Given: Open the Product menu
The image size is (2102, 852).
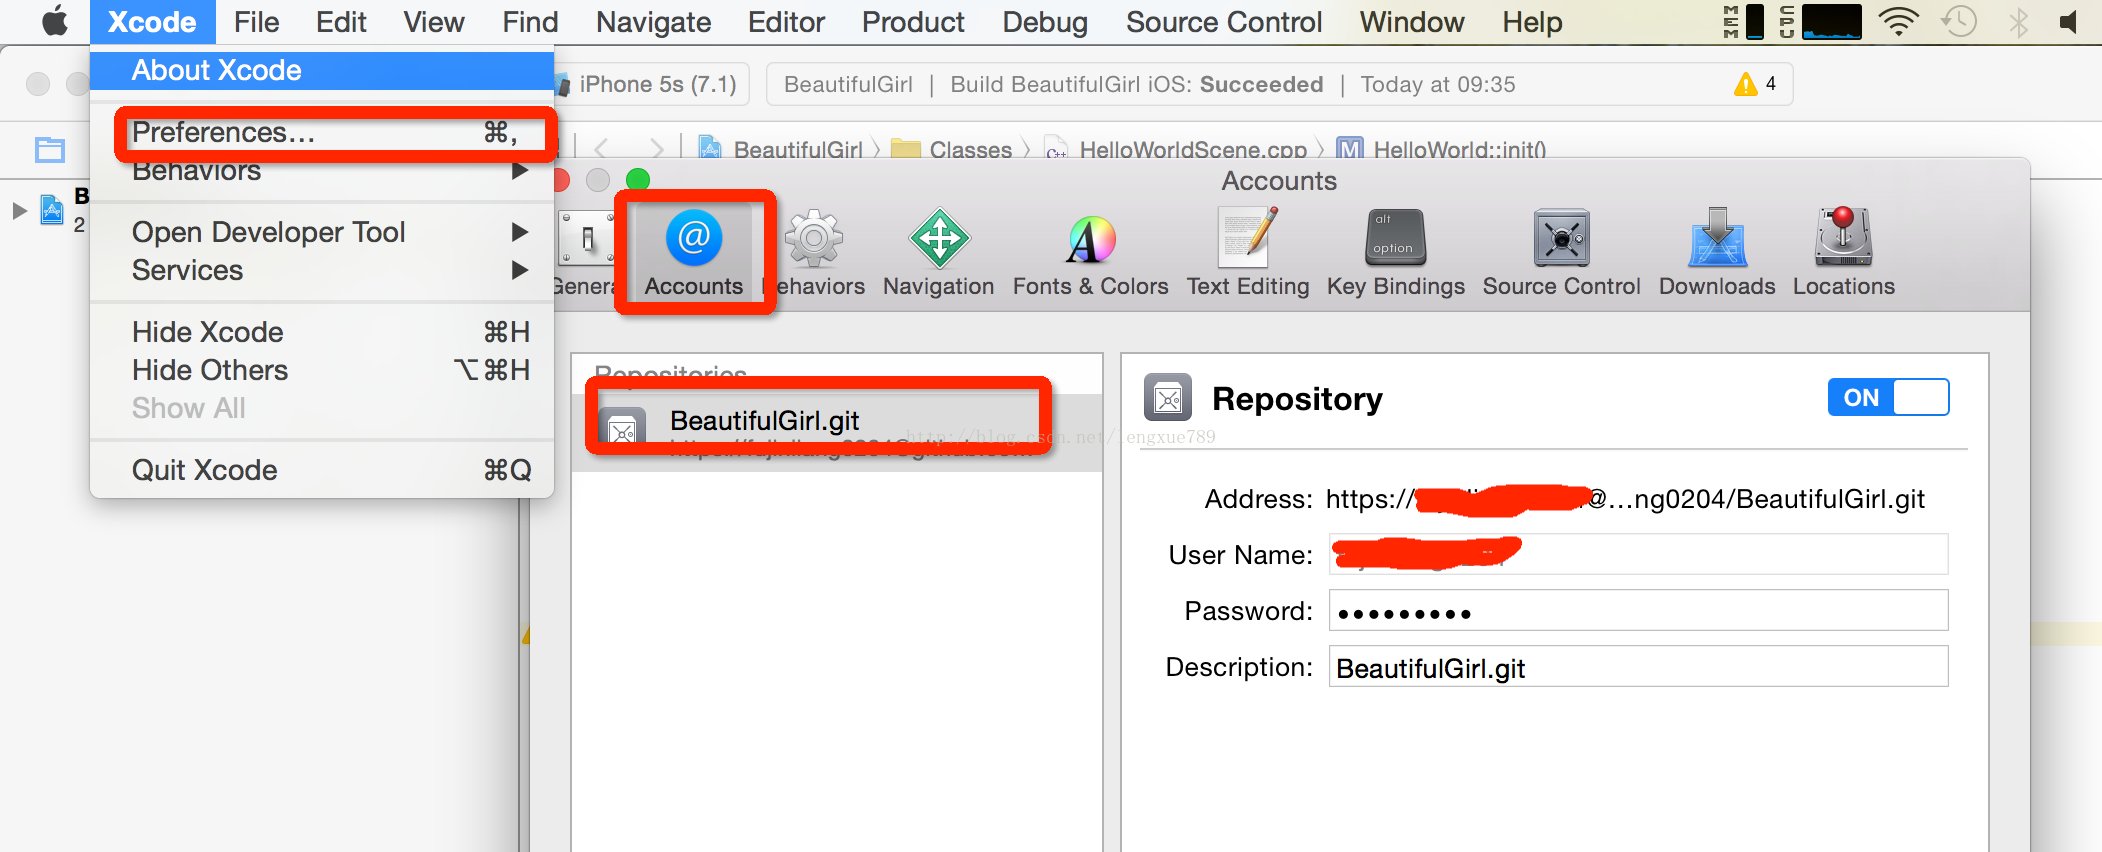Looking at the screenshot, I should coord(913,22).
